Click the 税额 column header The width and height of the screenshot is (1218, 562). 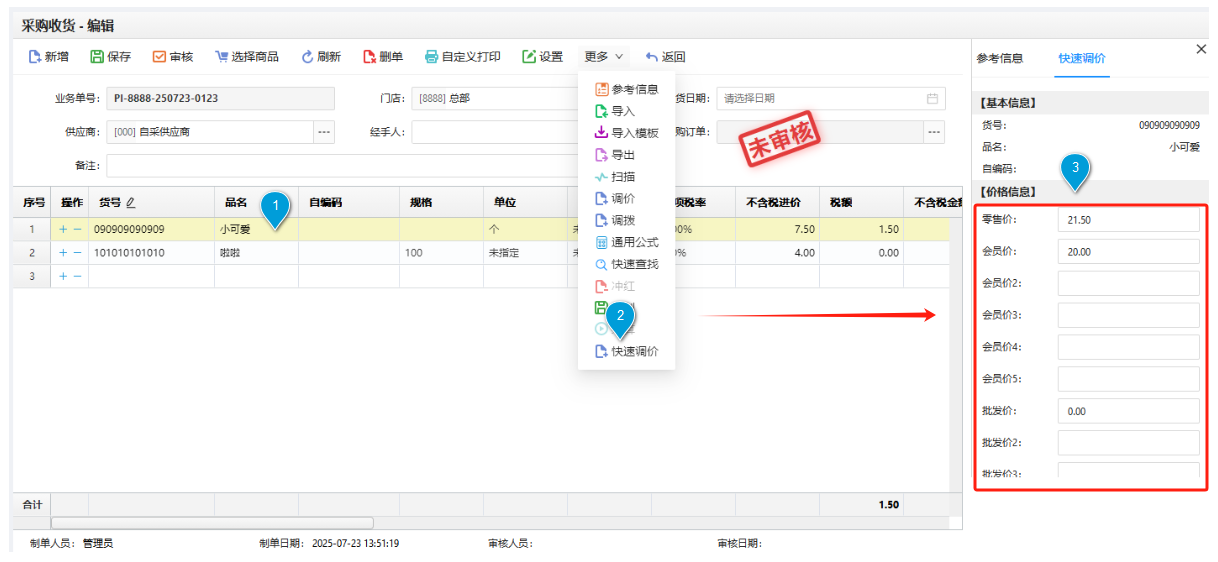click(862, 202)
